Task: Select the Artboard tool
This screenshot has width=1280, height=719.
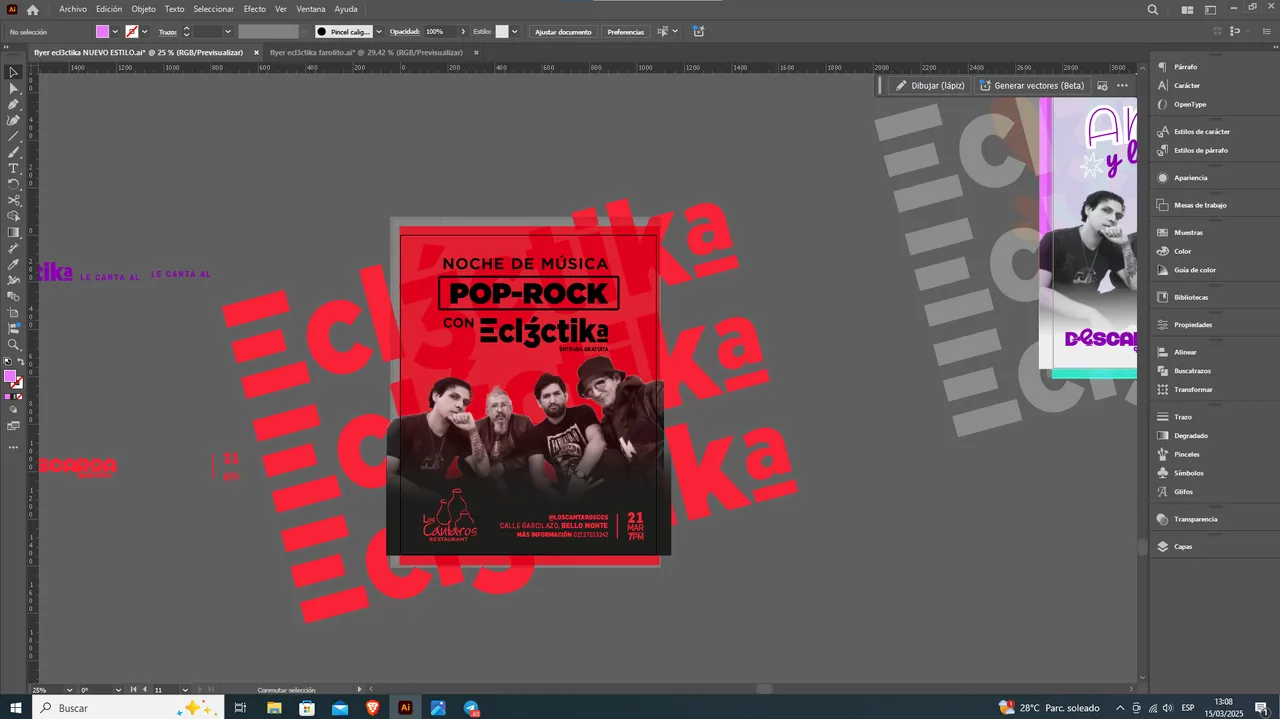Action: point(13,312)
